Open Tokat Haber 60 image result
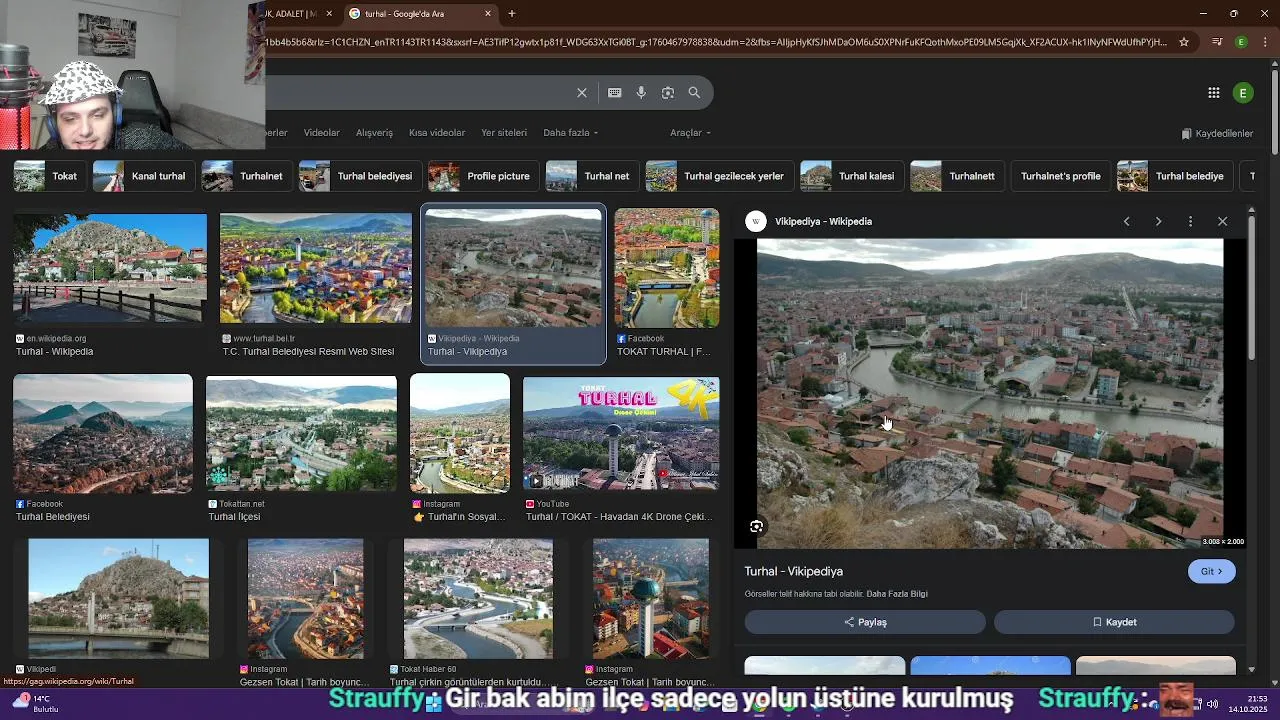Viewport: 1280px width, 720px height. click(x=478, y=599)
